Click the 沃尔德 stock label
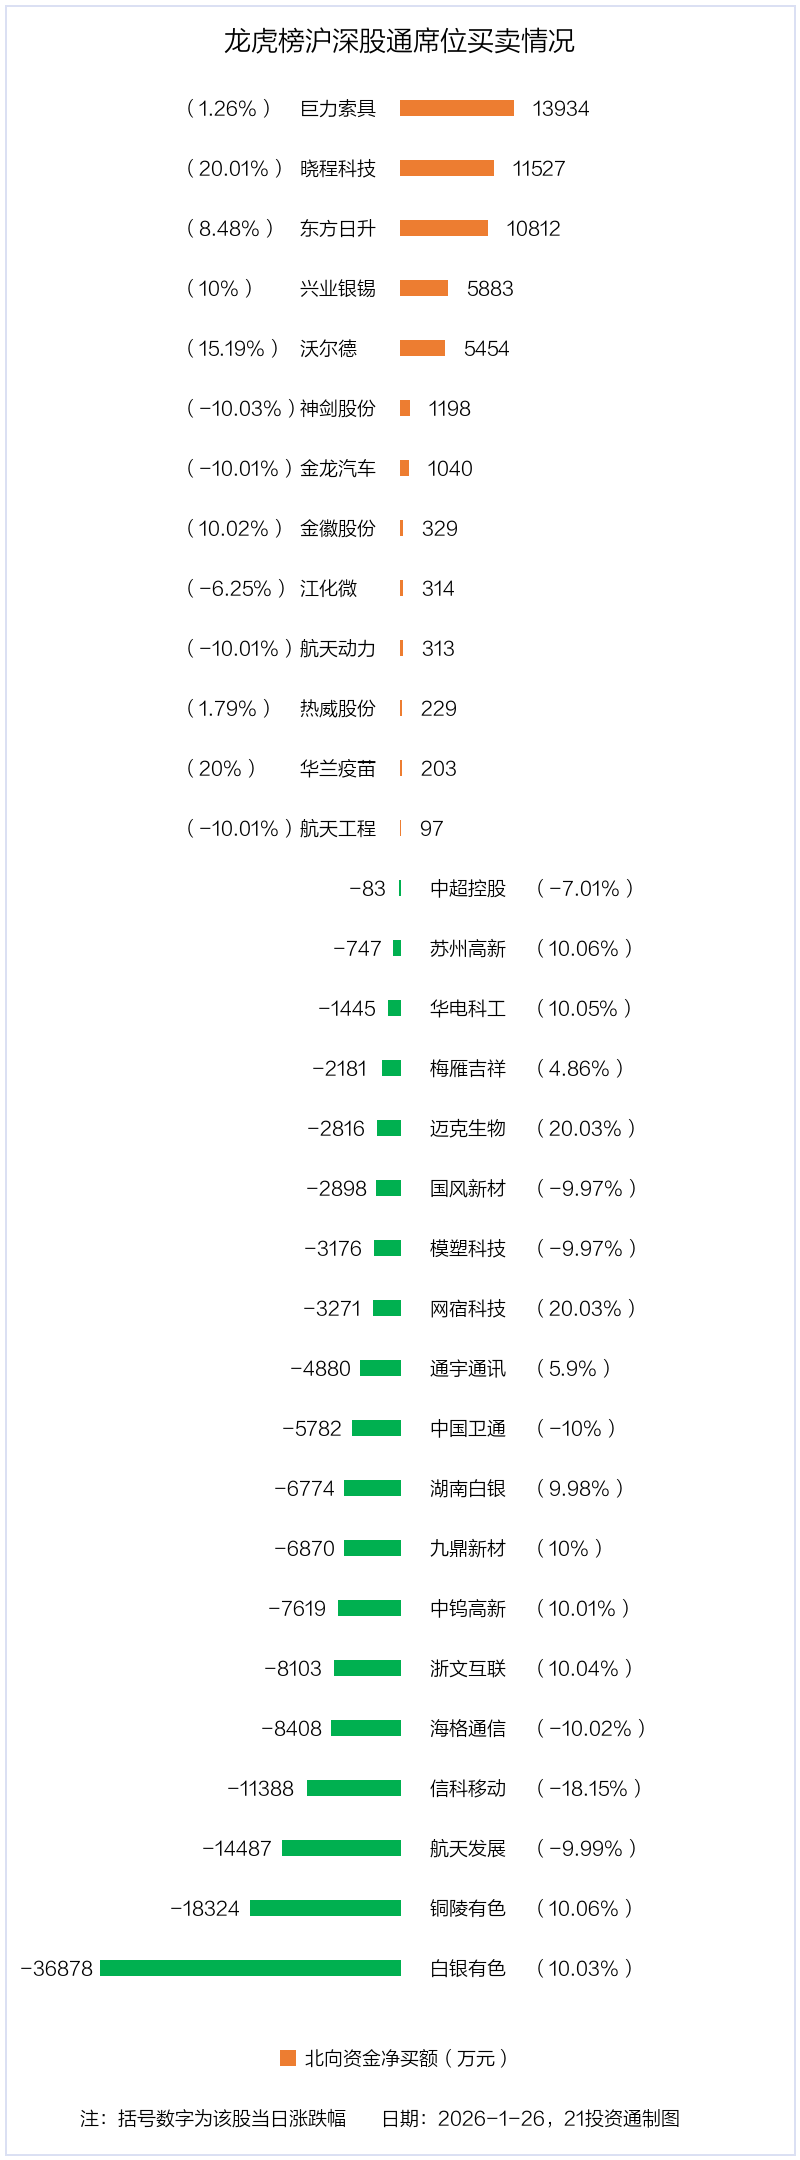The image size is (800, 2160). click(x=328, y=348)
